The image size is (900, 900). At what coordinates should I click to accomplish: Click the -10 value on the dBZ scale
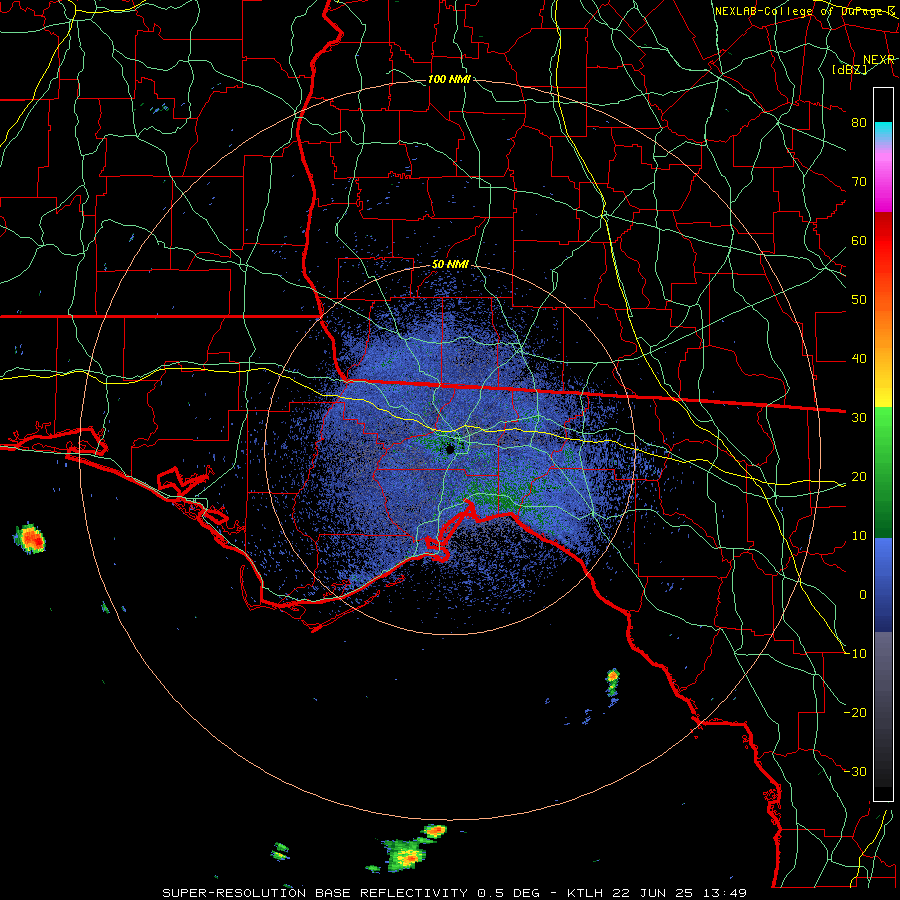[x=856, y=654]
